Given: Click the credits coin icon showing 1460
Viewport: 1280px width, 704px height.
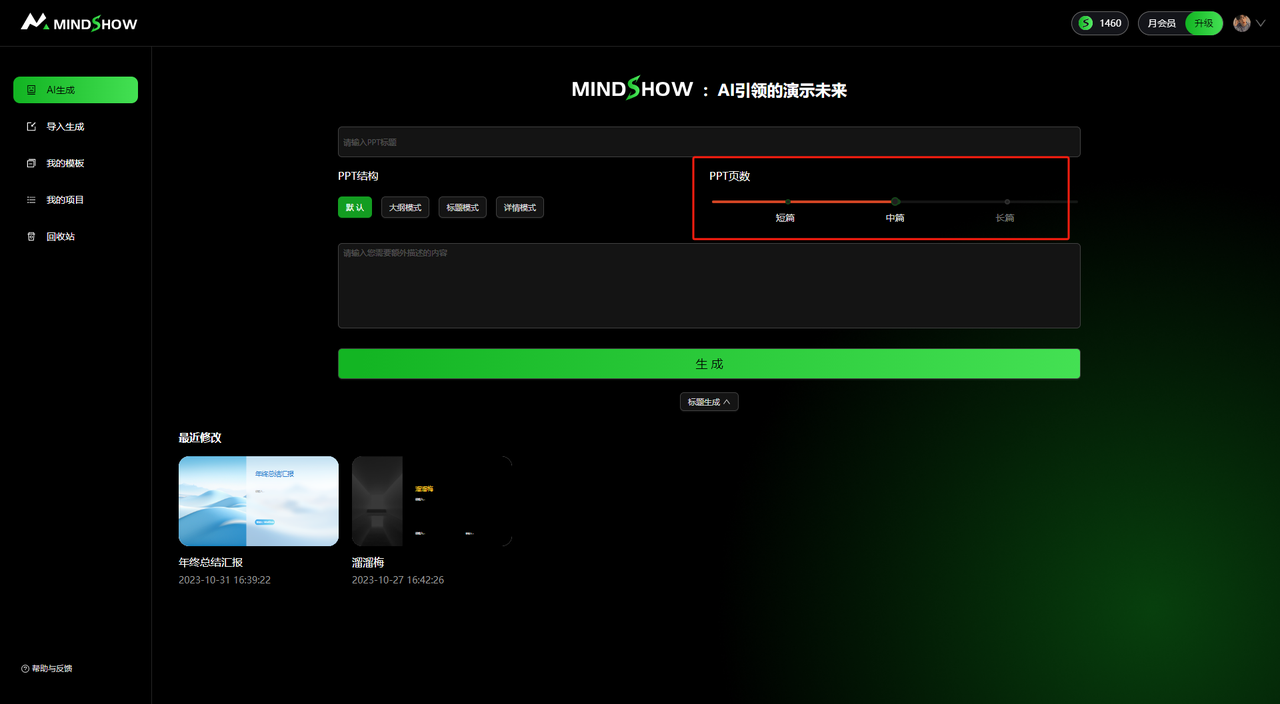Looking at the screenshot, I should (1084, 23).
